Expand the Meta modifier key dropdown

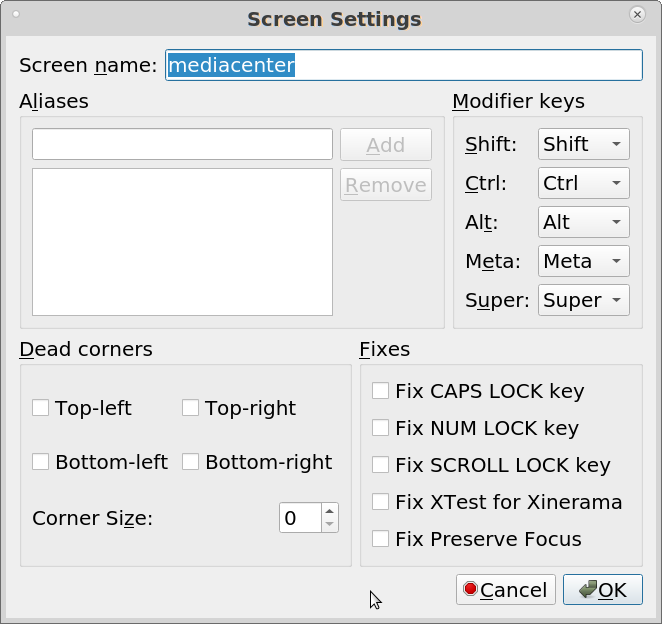[583, 261]
